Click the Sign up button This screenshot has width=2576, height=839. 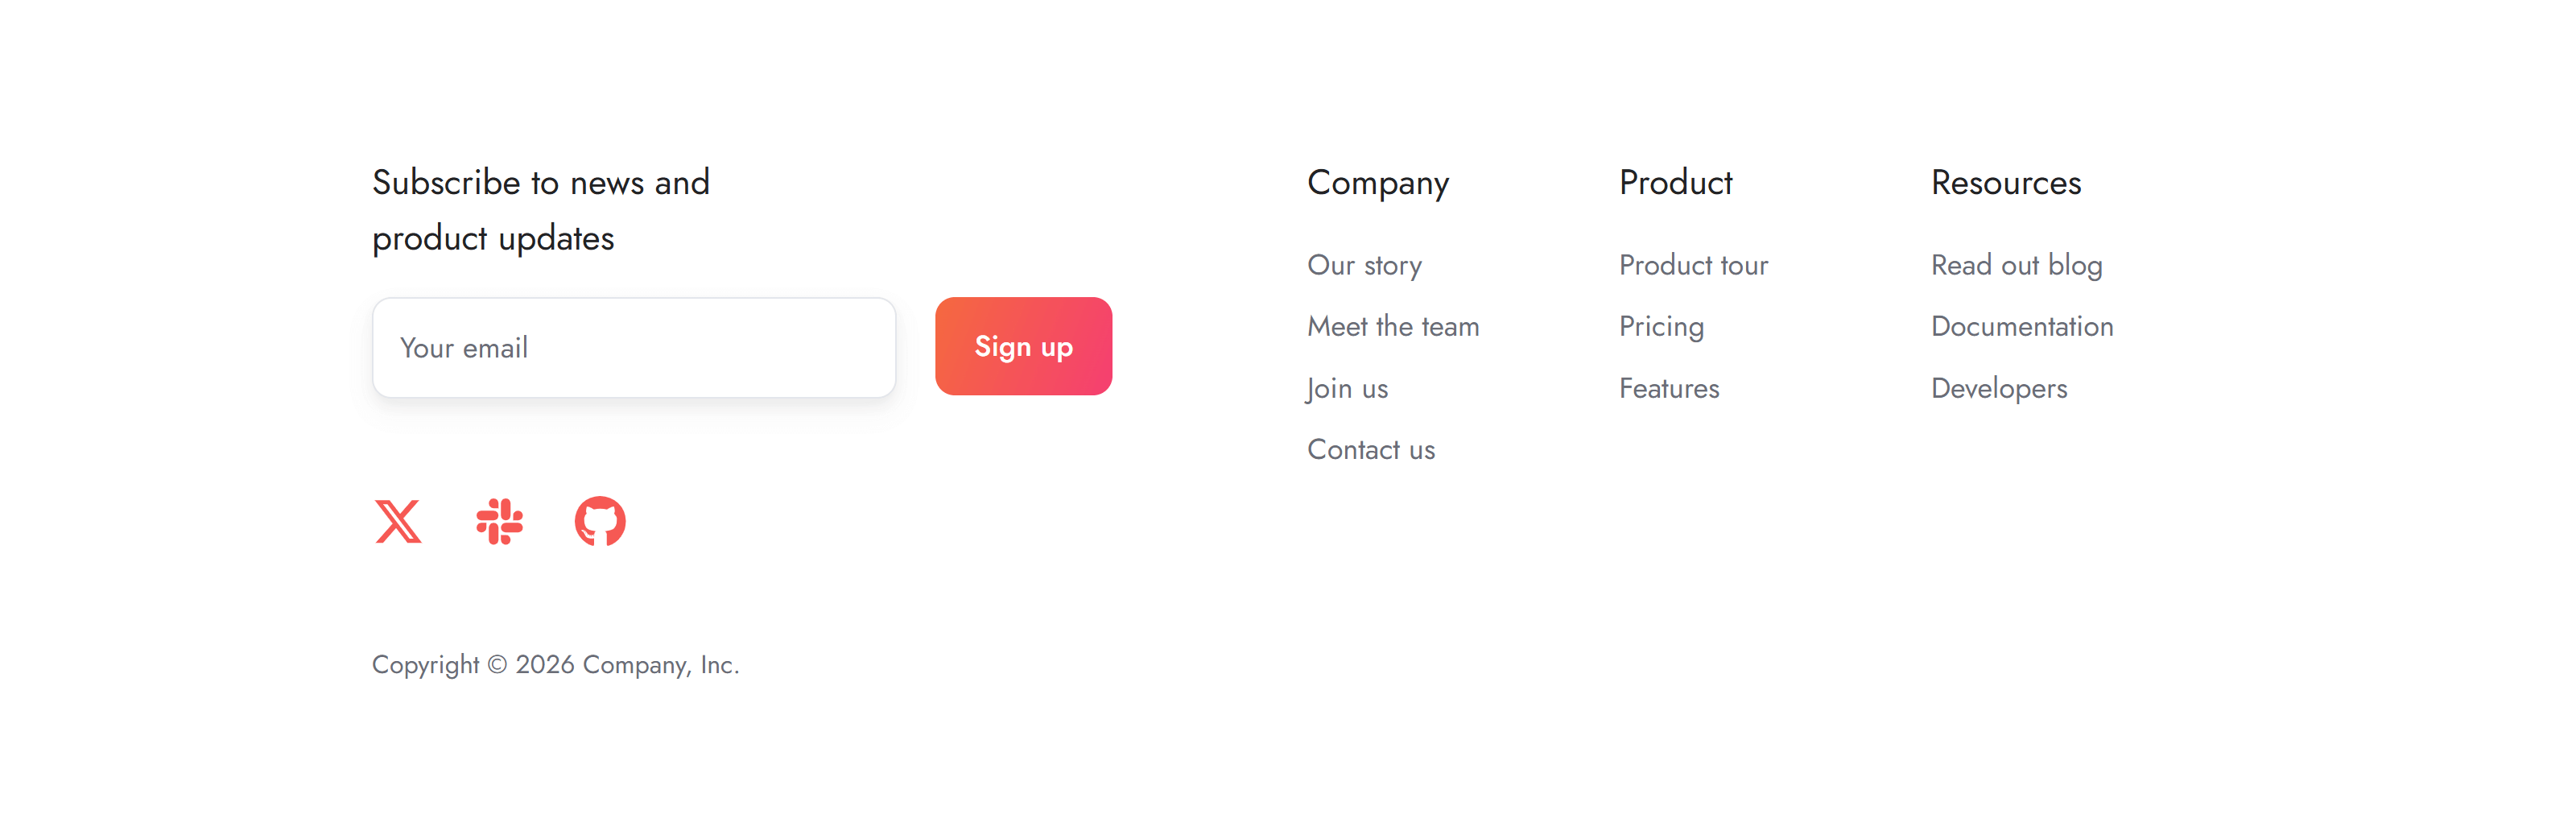tap(1023, 346)
